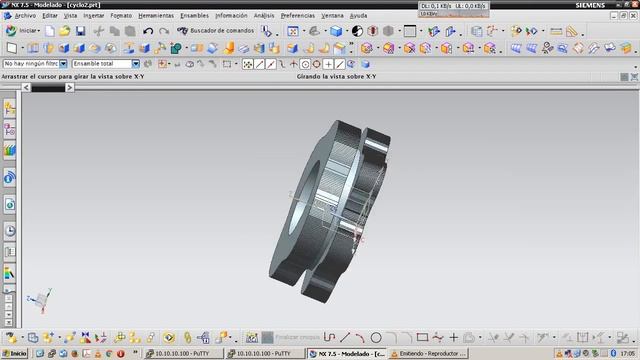The image size is (640, 360).
Task: Save the part with the floppy icon
Action: pyautogui.click(x=80, y=31)
